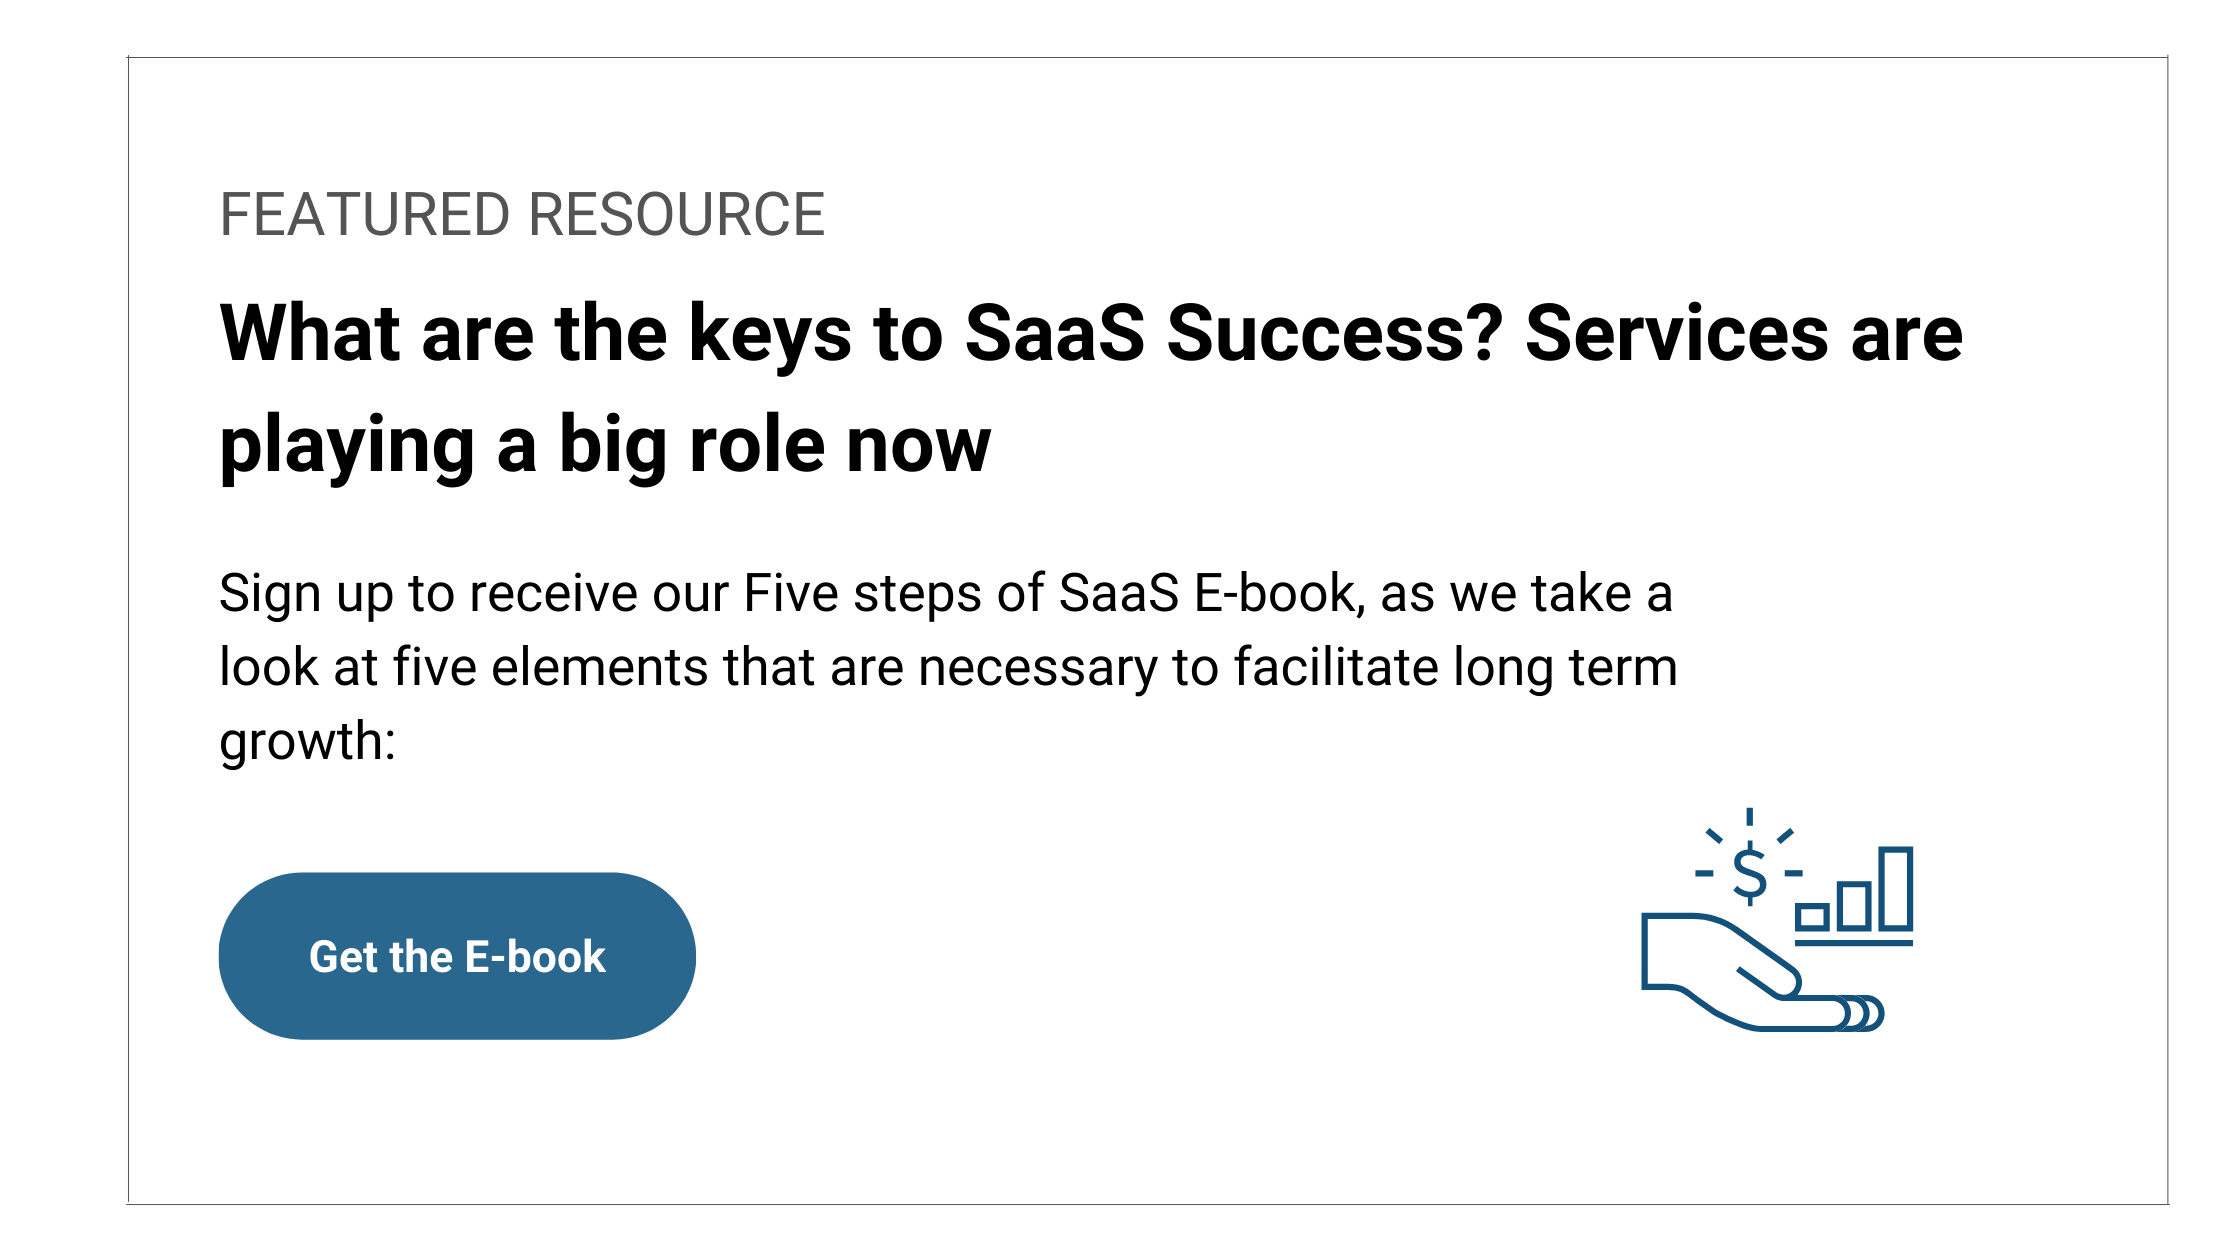Click the dollar sign symbol
This screenshot has height=1260, width=2240.
(1750, 874)
